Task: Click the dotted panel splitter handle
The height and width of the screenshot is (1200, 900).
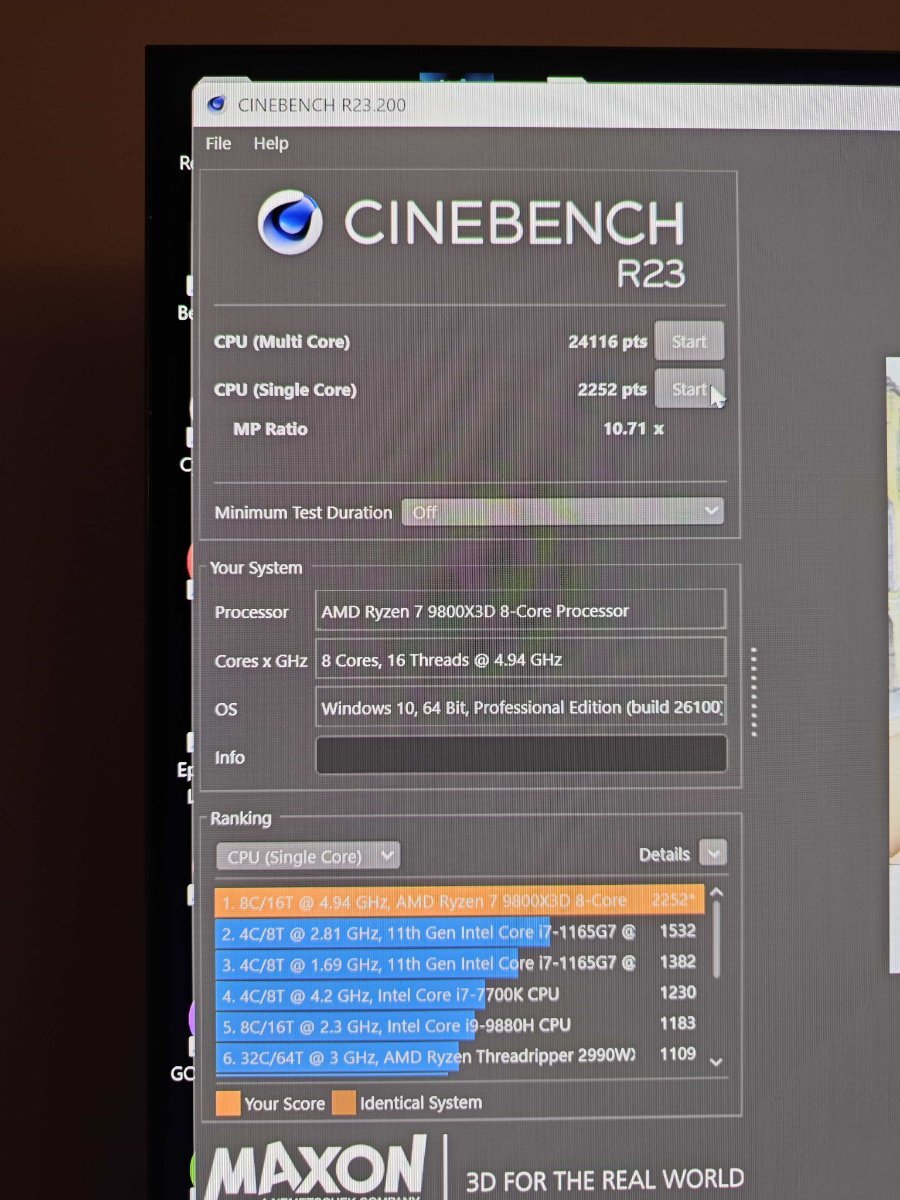Action: click(753, 691)
